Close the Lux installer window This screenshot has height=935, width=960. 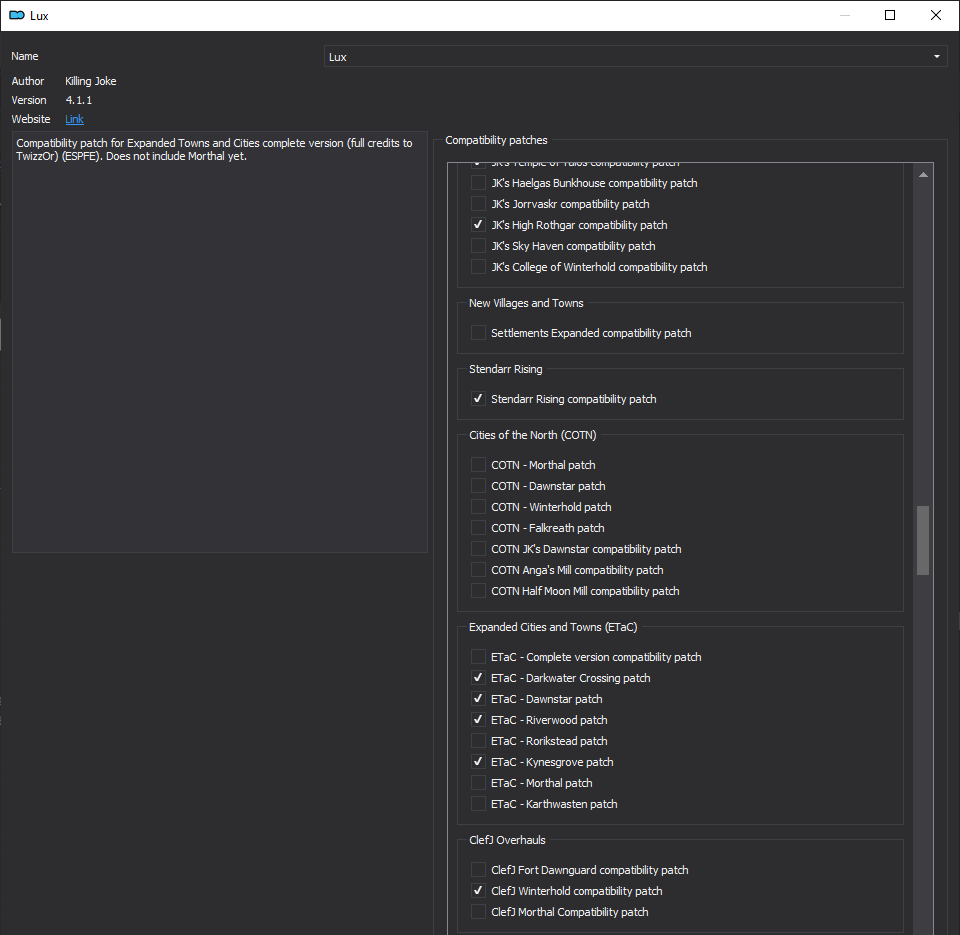936,15
